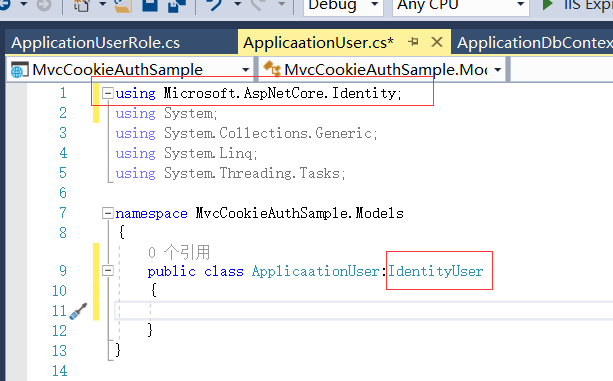Open the Redo history dropdown arrow
The width and height of the screenshot is (613, 381).
[281, 5]
